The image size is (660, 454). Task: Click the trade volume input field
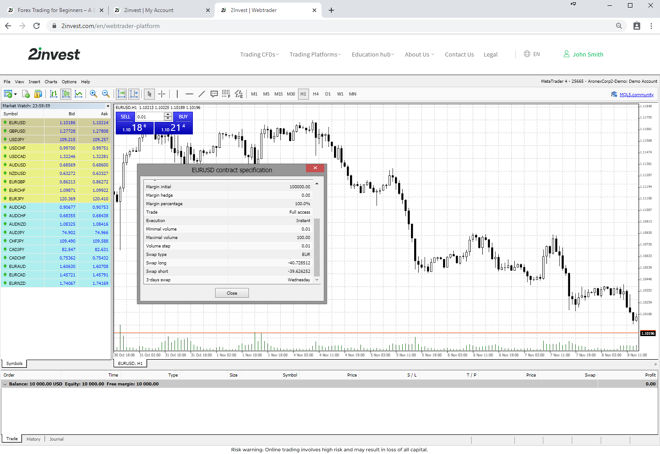coord(149,117)
